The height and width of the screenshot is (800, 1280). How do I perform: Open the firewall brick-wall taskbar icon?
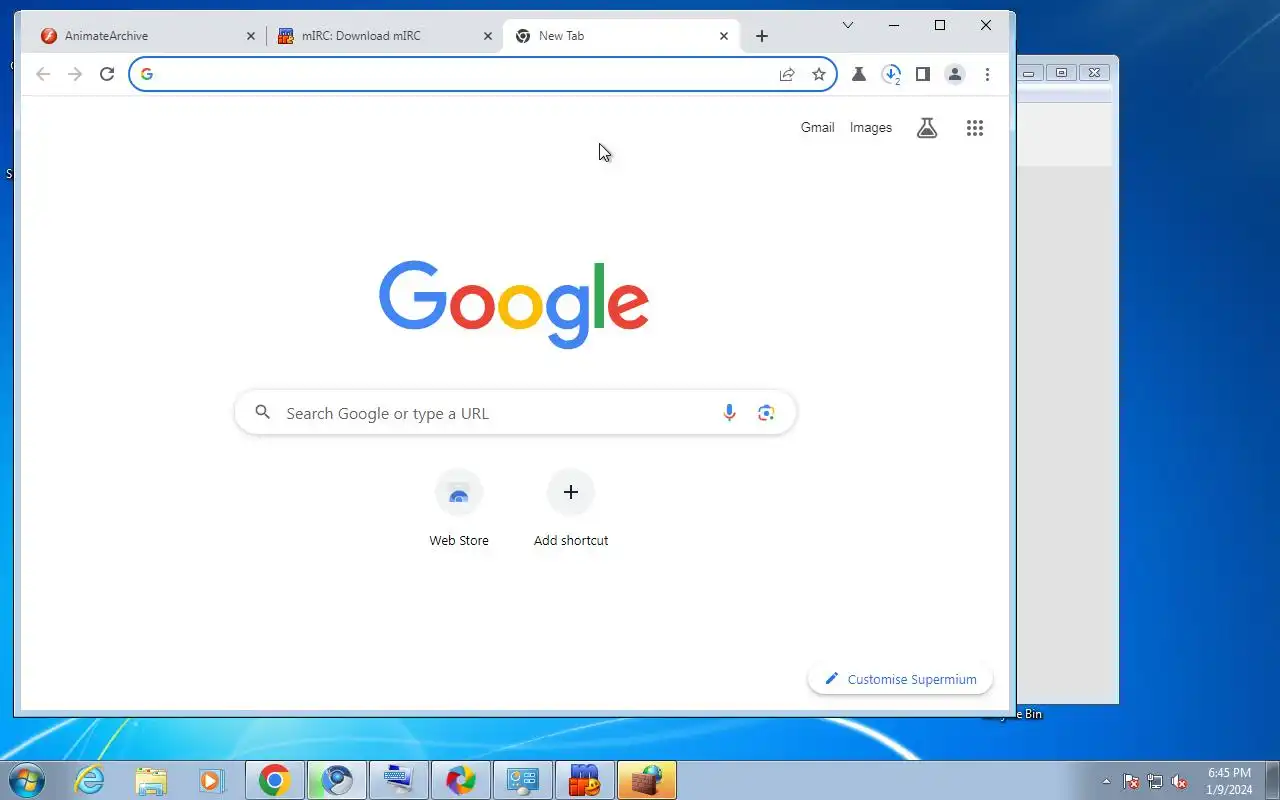[647, 780]
